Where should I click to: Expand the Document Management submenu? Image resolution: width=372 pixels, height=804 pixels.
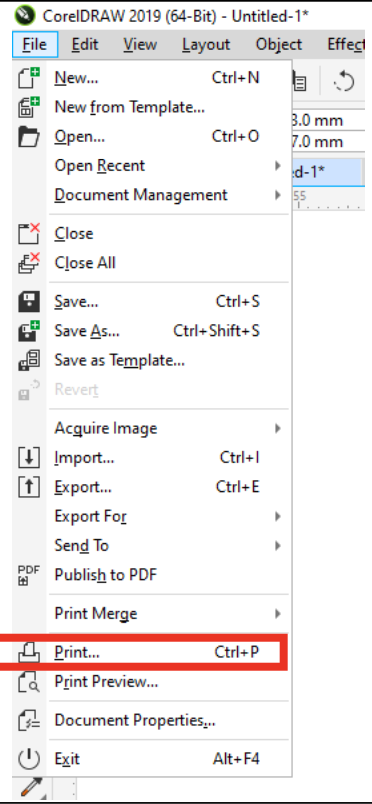click(x=169, y=195)
